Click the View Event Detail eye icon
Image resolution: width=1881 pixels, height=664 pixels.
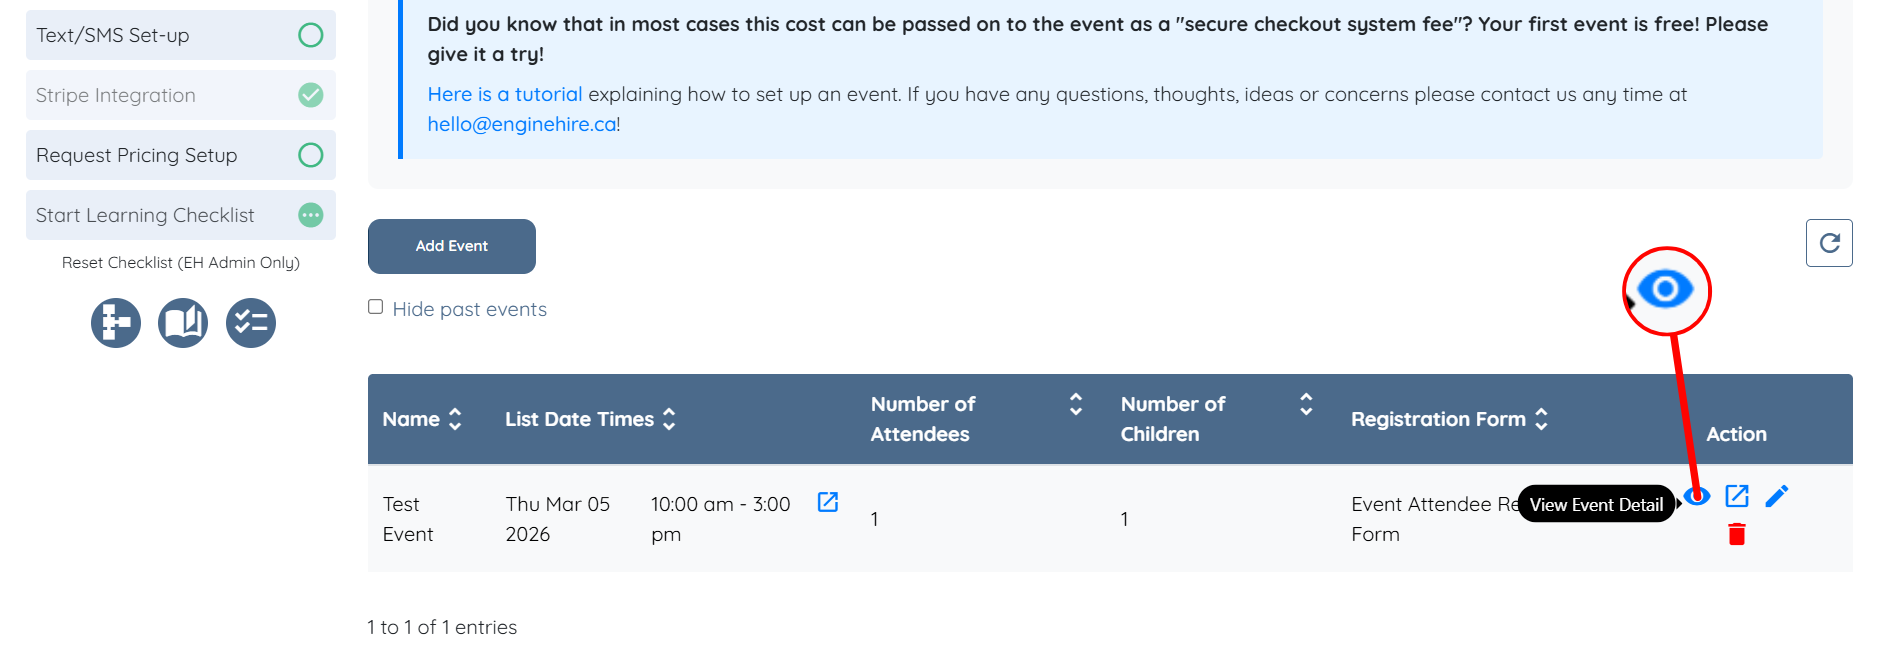1697,496
